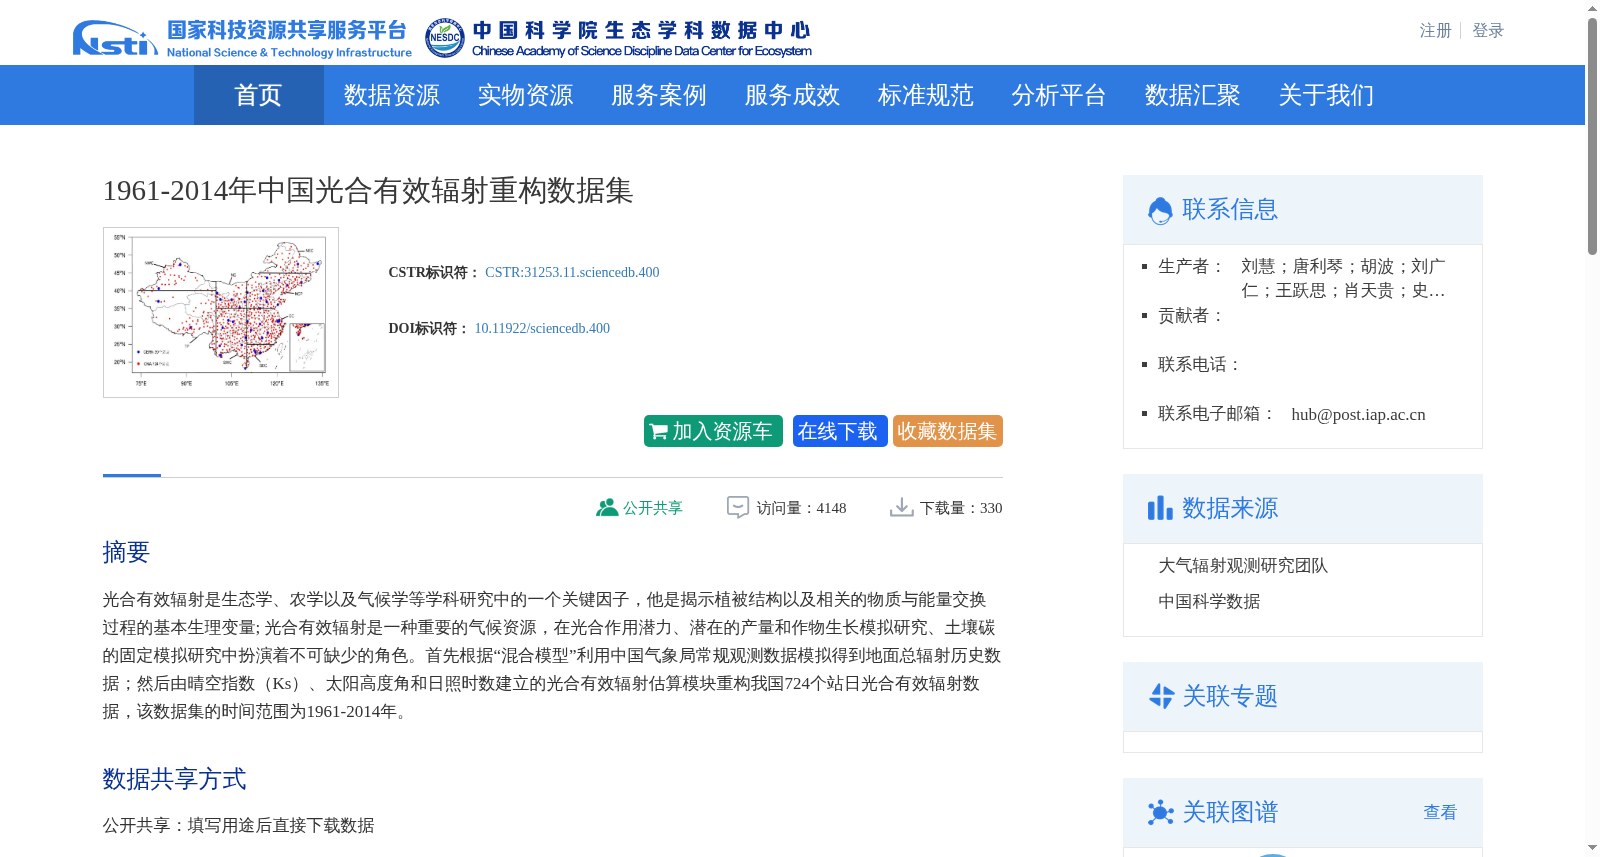Click the 关联专题 panel heading
This screenshot has width=1600, height=857.
1230,696
